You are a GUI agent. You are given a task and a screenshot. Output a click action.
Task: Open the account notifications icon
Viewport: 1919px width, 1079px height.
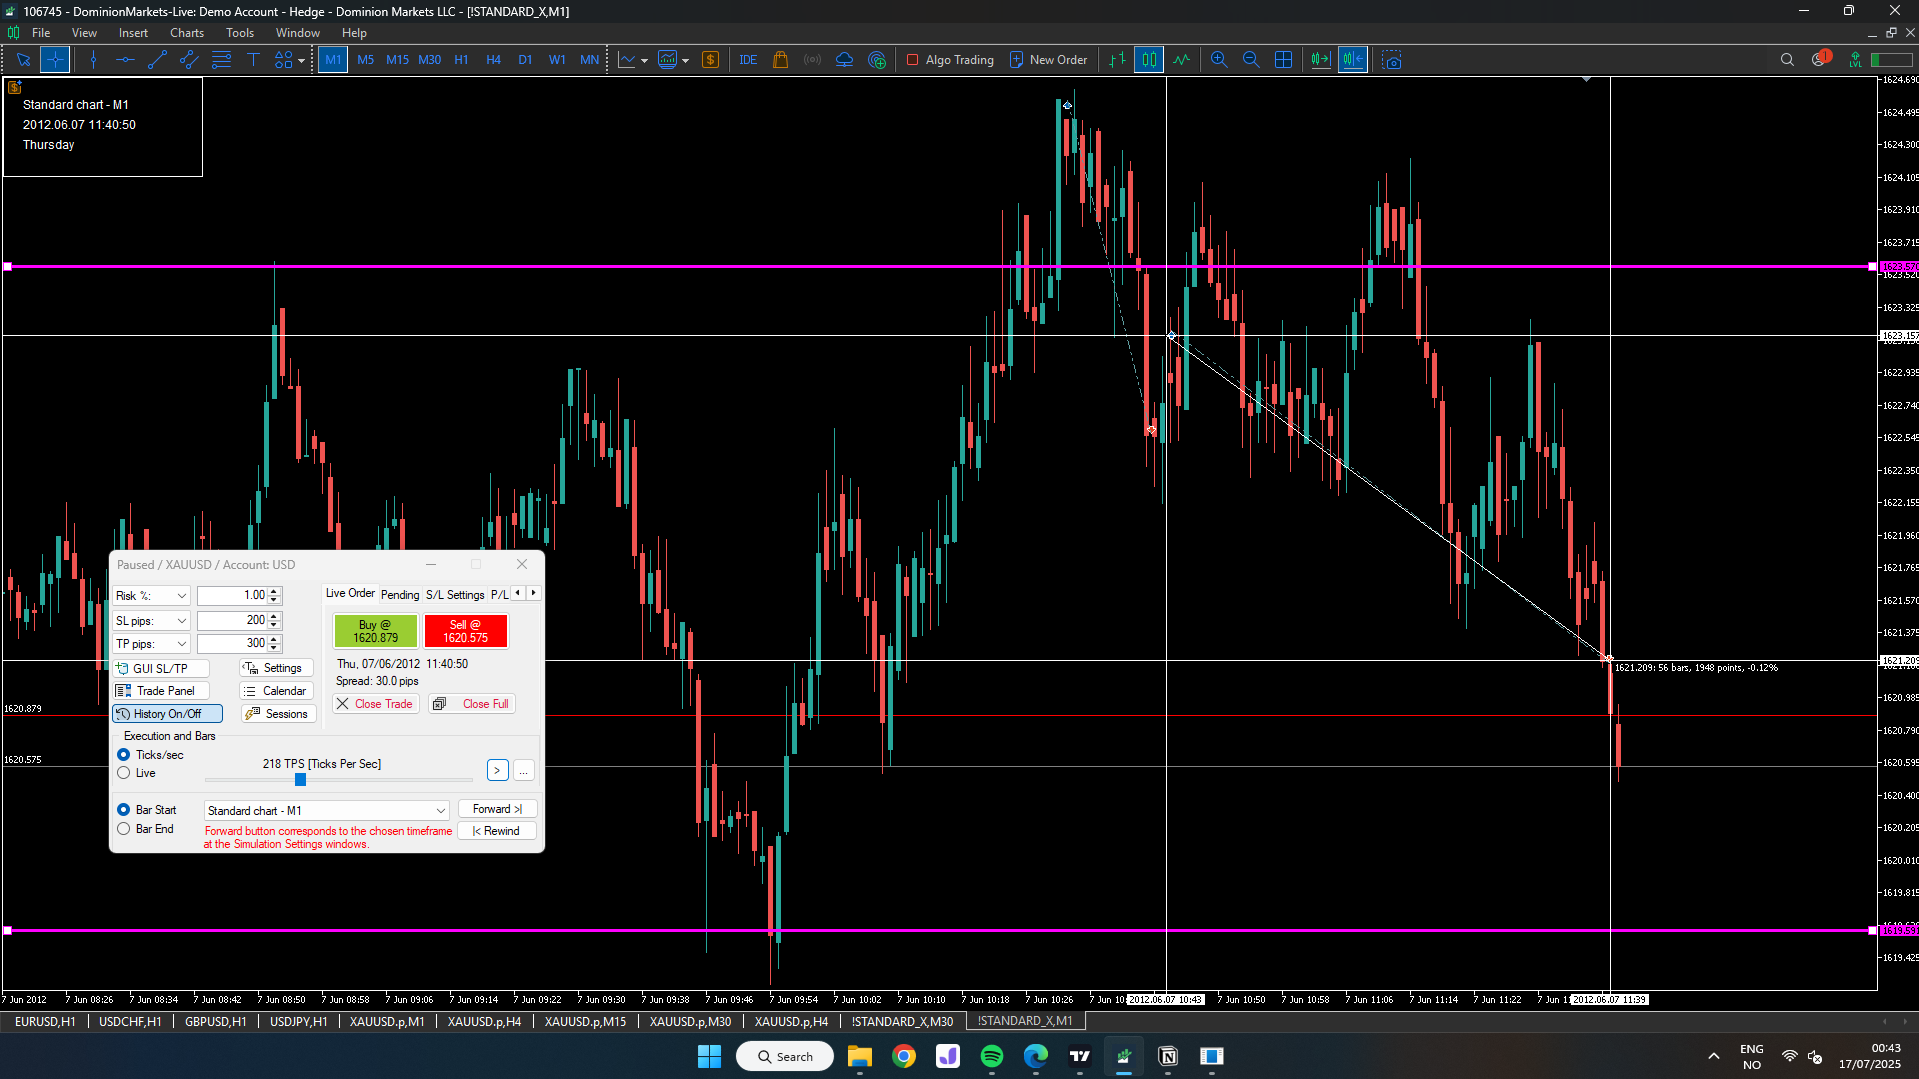1820,59
